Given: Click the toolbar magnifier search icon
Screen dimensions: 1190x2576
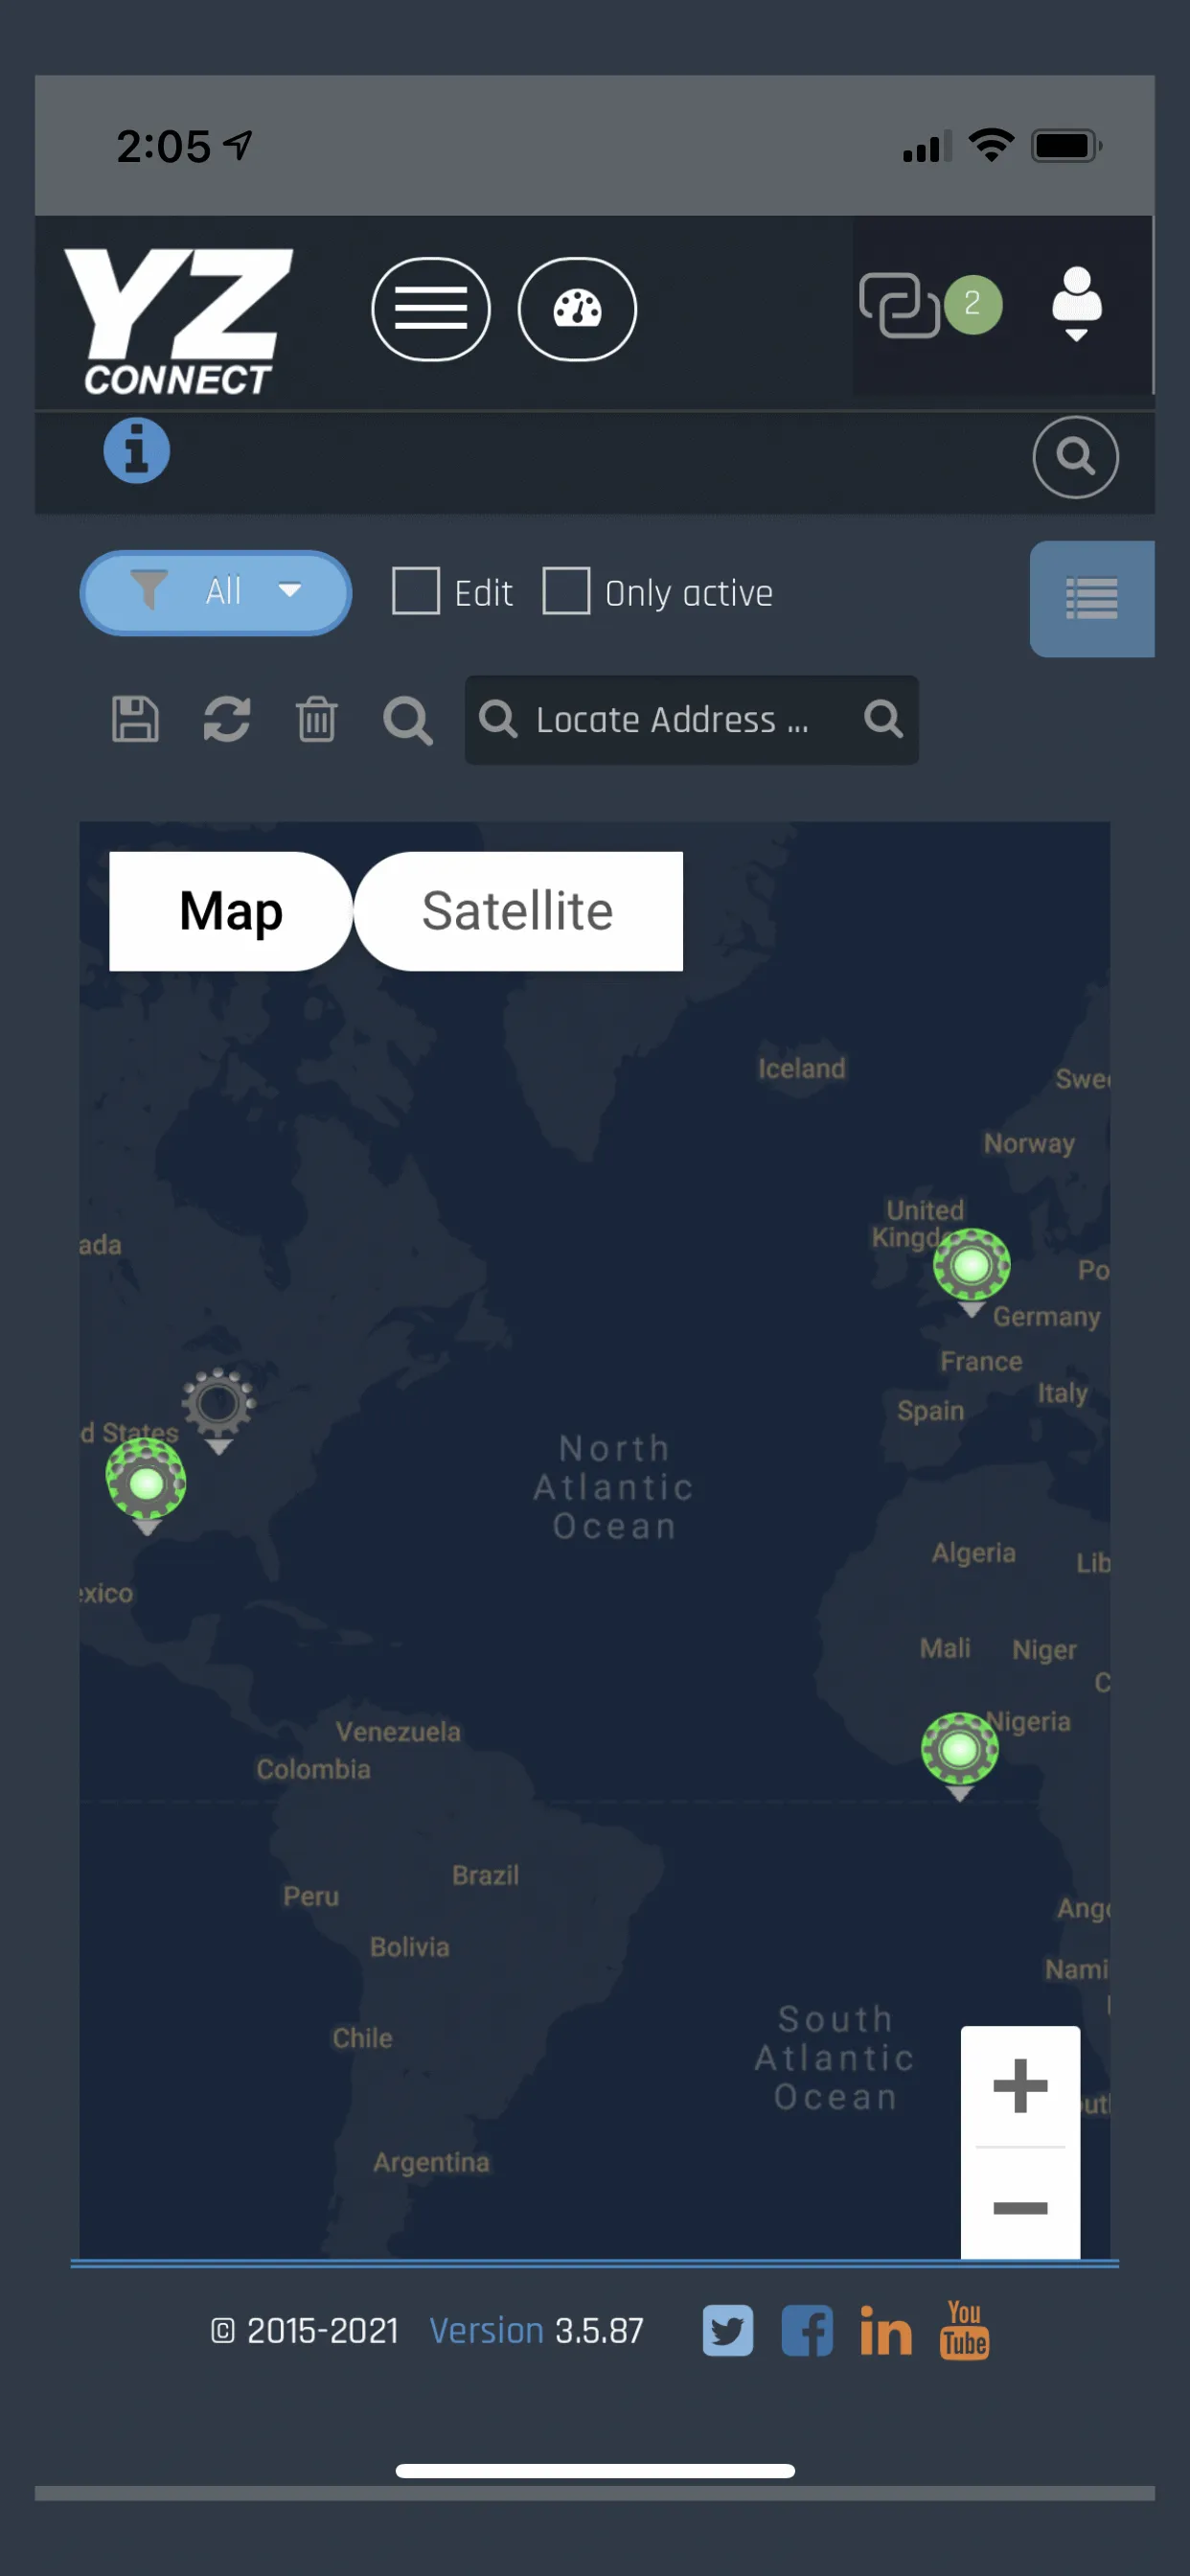Looking at the screenshot, I should point(408,721).
